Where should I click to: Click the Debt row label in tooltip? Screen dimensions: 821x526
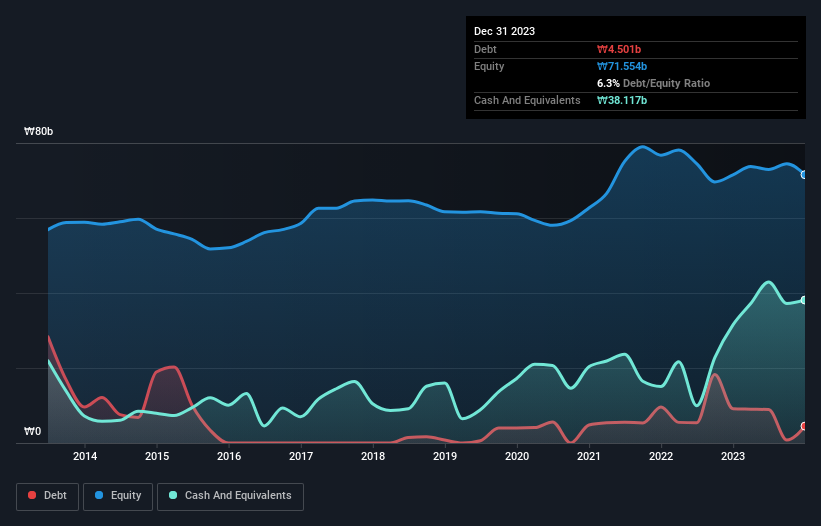pyautogui.click(x=485, y=49)
